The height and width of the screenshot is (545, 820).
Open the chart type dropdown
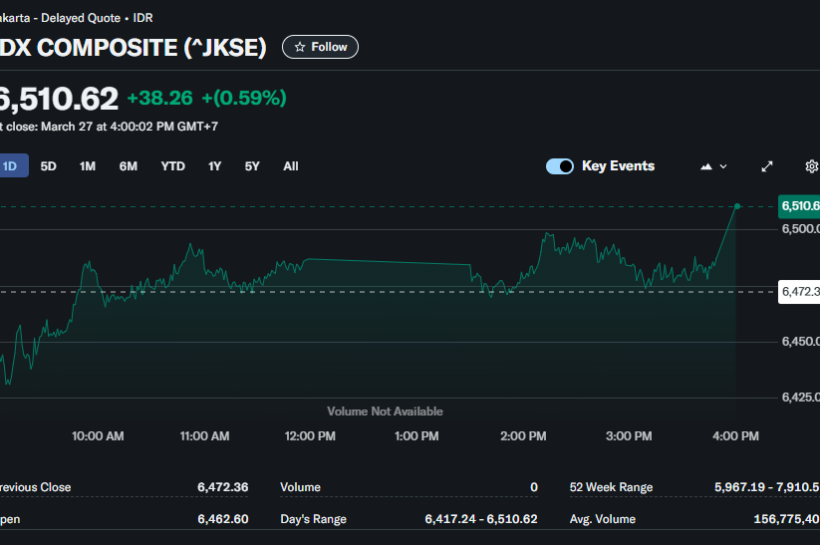713,166
